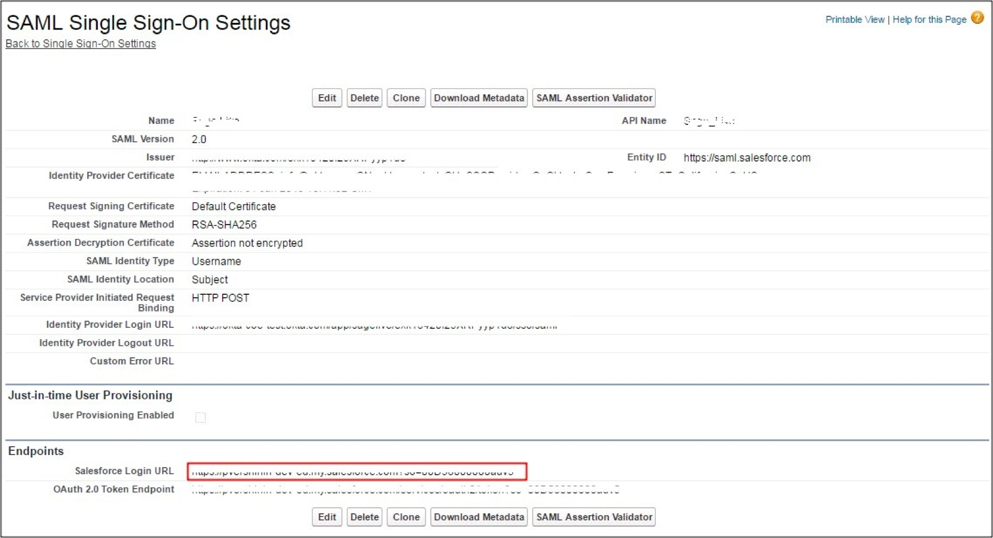Toggle the User Provisioning Enabled checkbox

(x=200, y=417)
